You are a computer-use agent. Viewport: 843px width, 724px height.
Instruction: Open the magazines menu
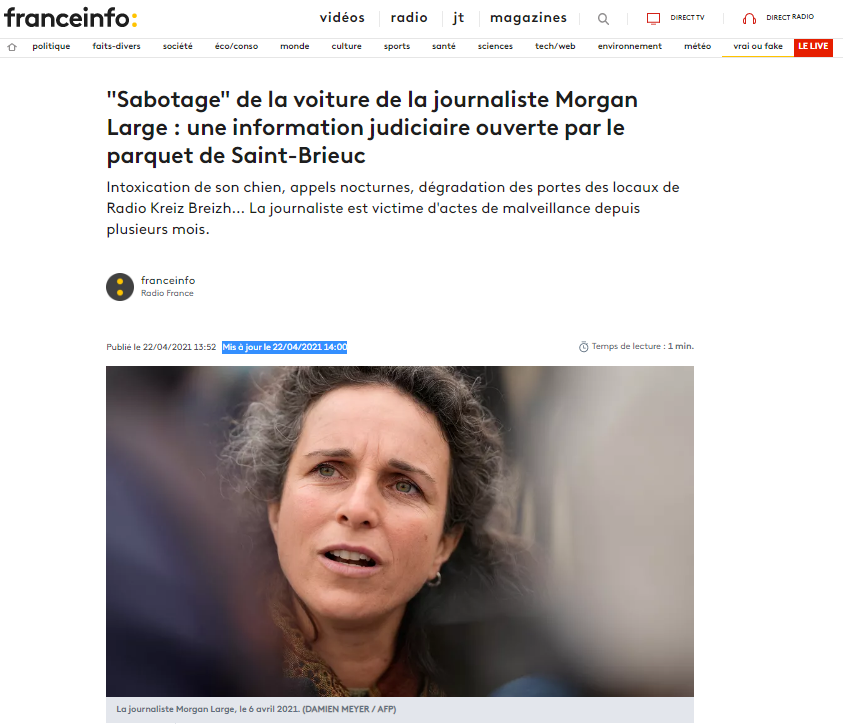pyautogui.click(x=528, y=18)
